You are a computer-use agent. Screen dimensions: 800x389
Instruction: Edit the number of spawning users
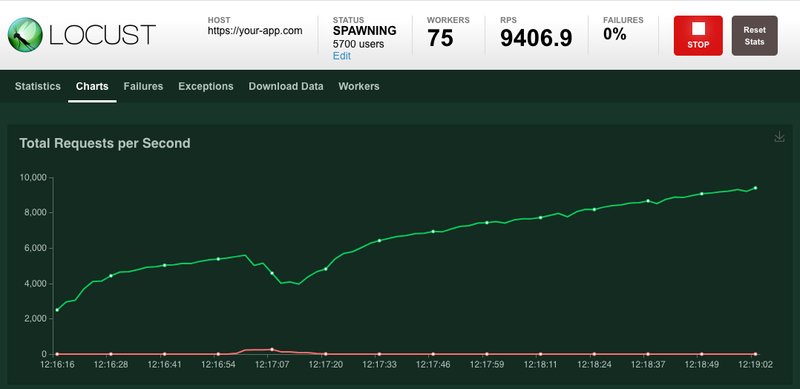point(341,56)
